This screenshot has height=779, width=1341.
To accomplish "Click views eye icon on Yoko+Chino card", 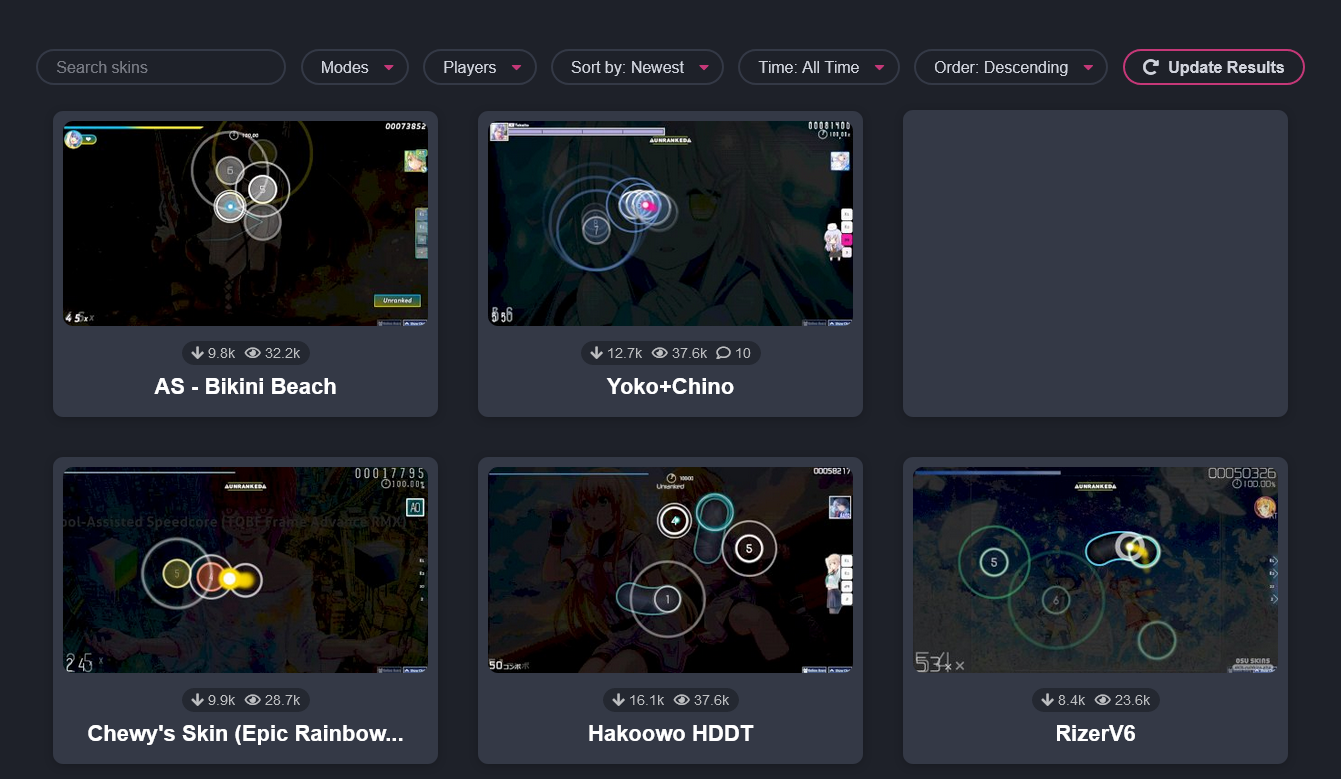I will click(660, 353).
